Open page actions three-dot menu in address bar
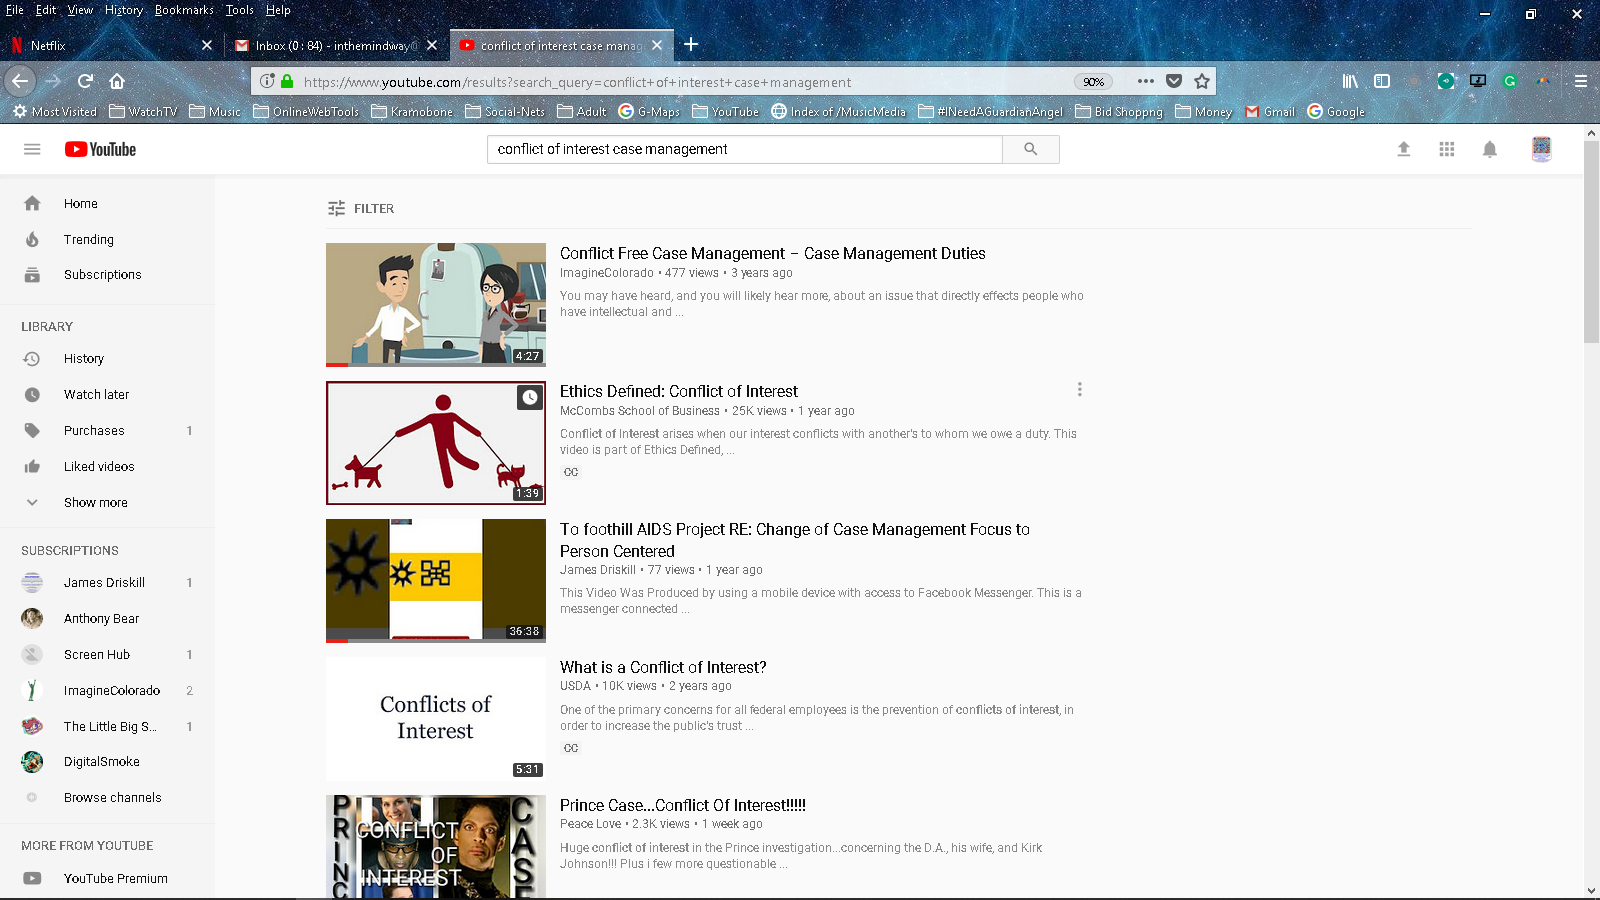Screen dimensions: 1600x900 tap(1146, 81)
